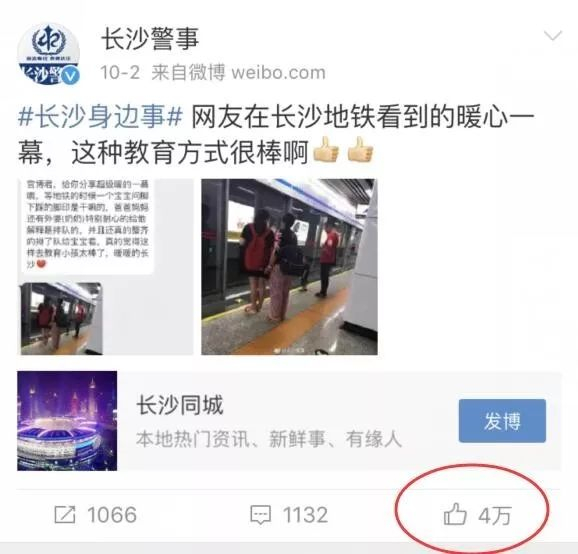578x554 pixels.
Task: Click the 发博 button
Action: click(x=502, y=421)
